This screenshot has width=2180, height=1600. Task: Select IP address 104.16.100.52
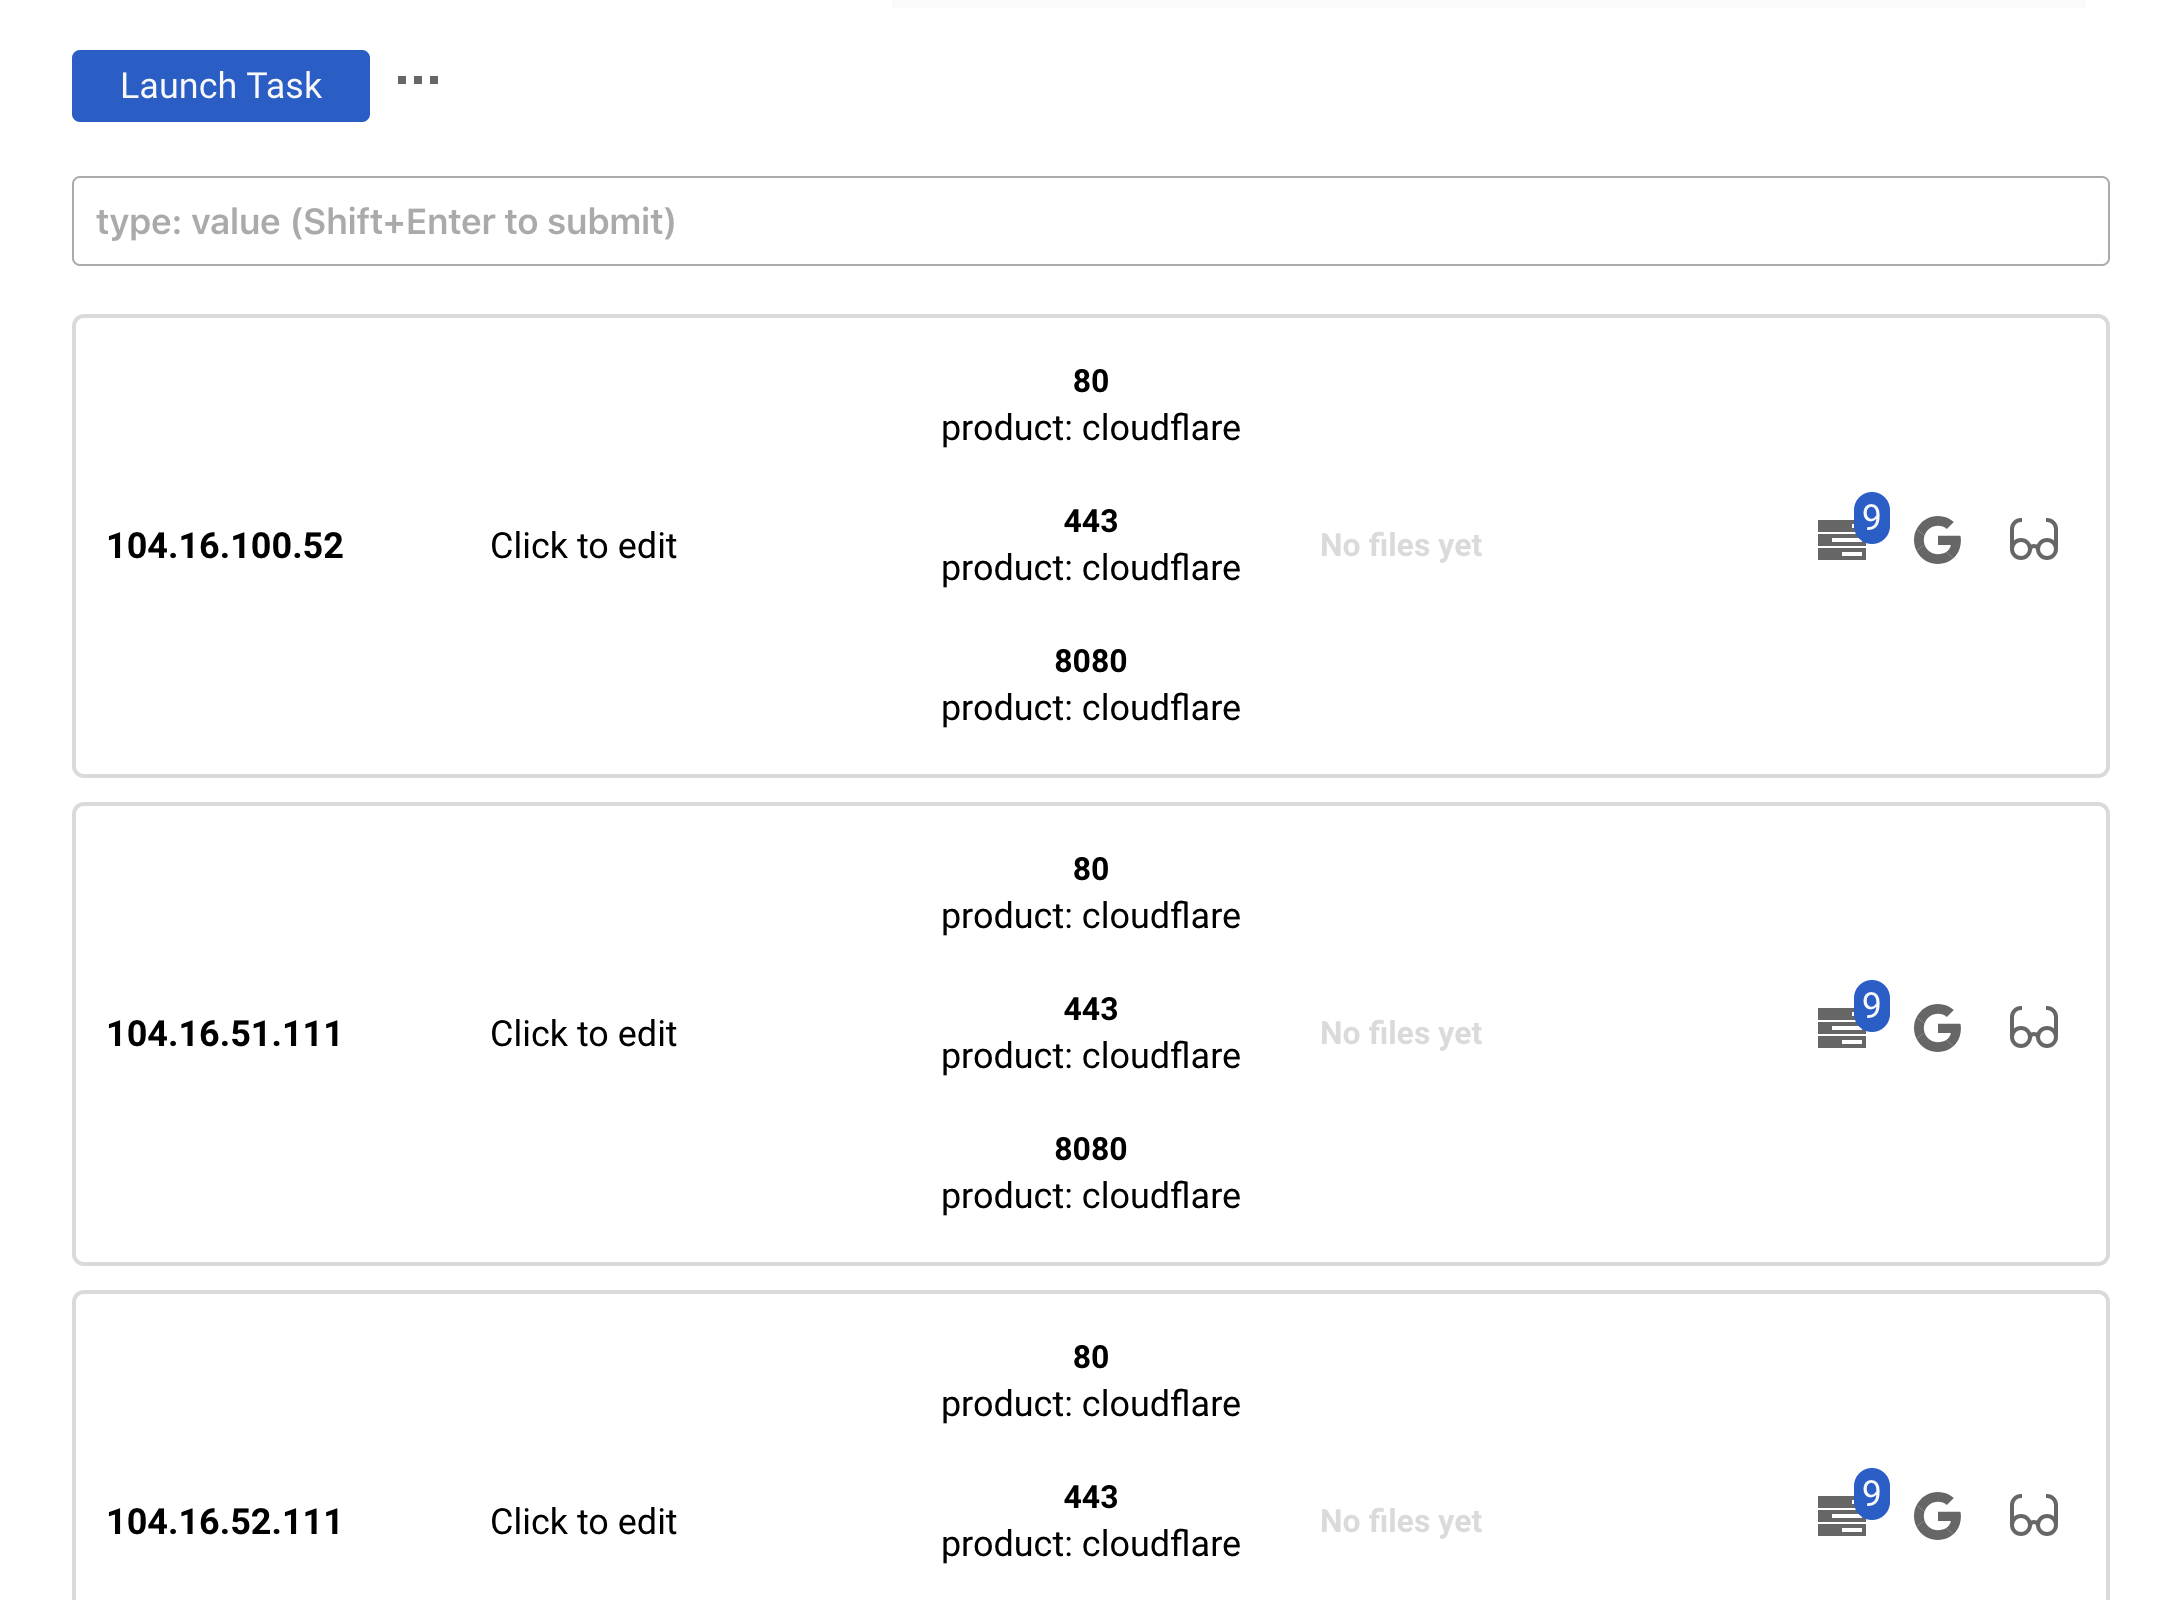pyautogui.click(x=225, y=546)
